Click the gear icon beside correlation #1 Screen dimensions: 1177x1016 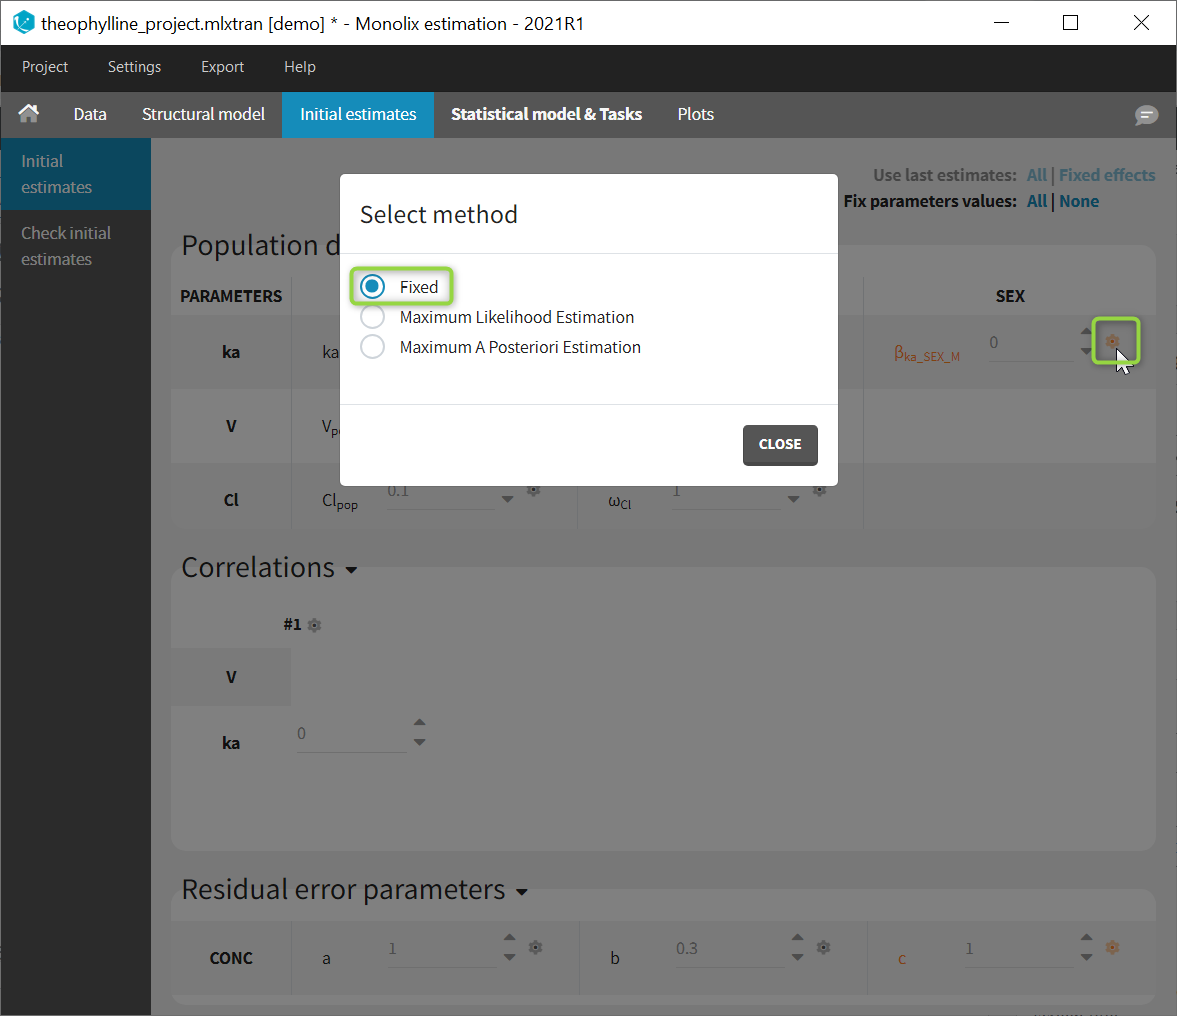[x=315, y=625]
